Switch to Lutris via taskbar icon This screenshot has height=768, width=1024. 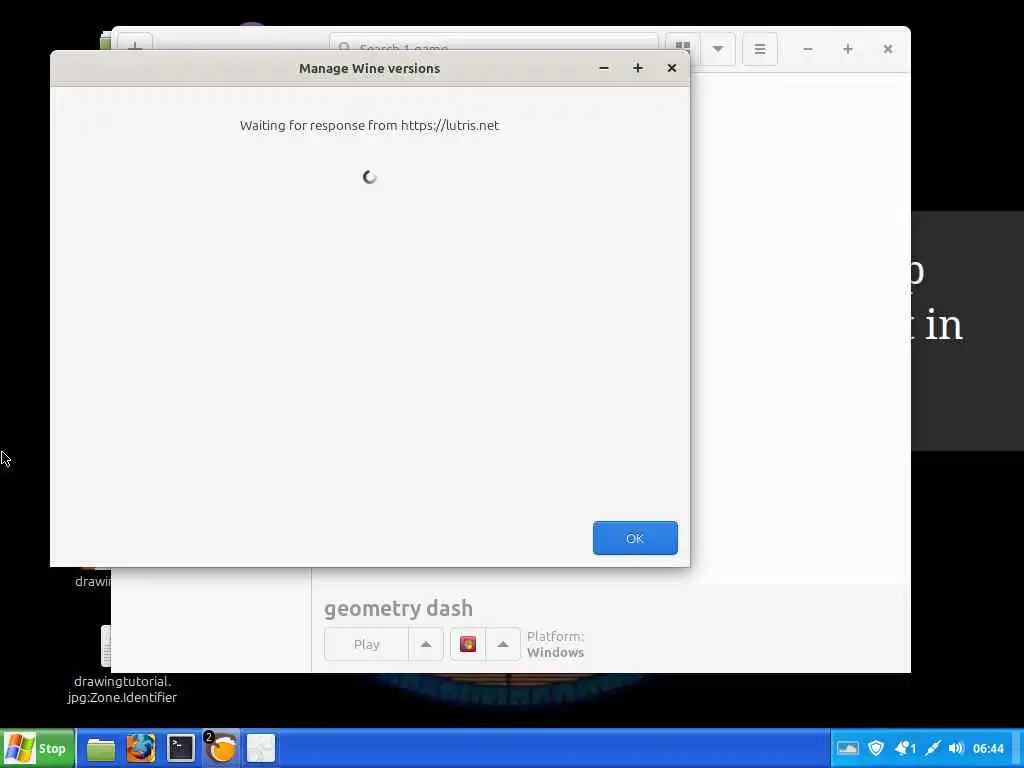click(x=221, y=748)
